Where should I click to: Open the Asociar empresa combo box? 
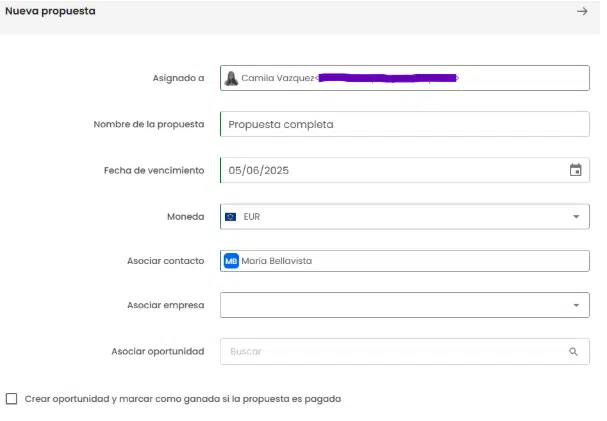tap(405, 305)
